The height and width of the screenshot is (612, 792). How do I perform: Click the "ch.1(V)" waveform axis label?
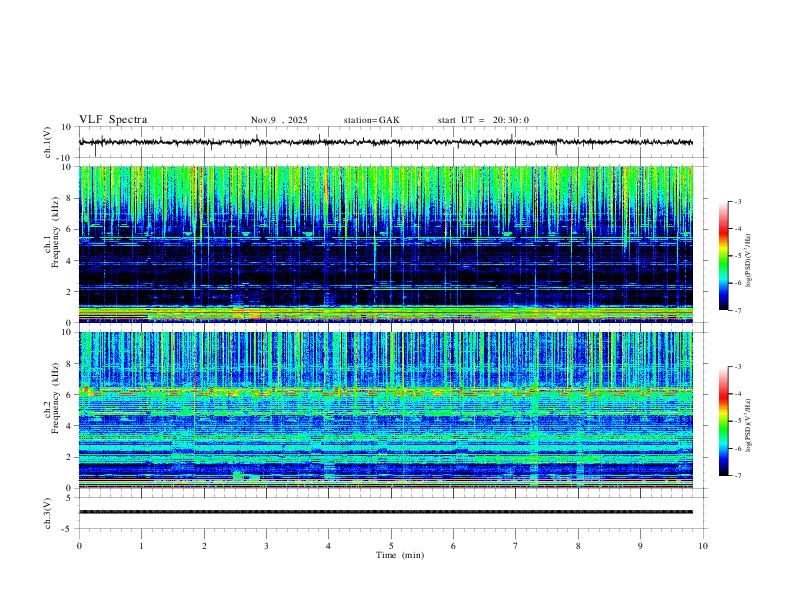pyautogui.click(x=48, y=142)
